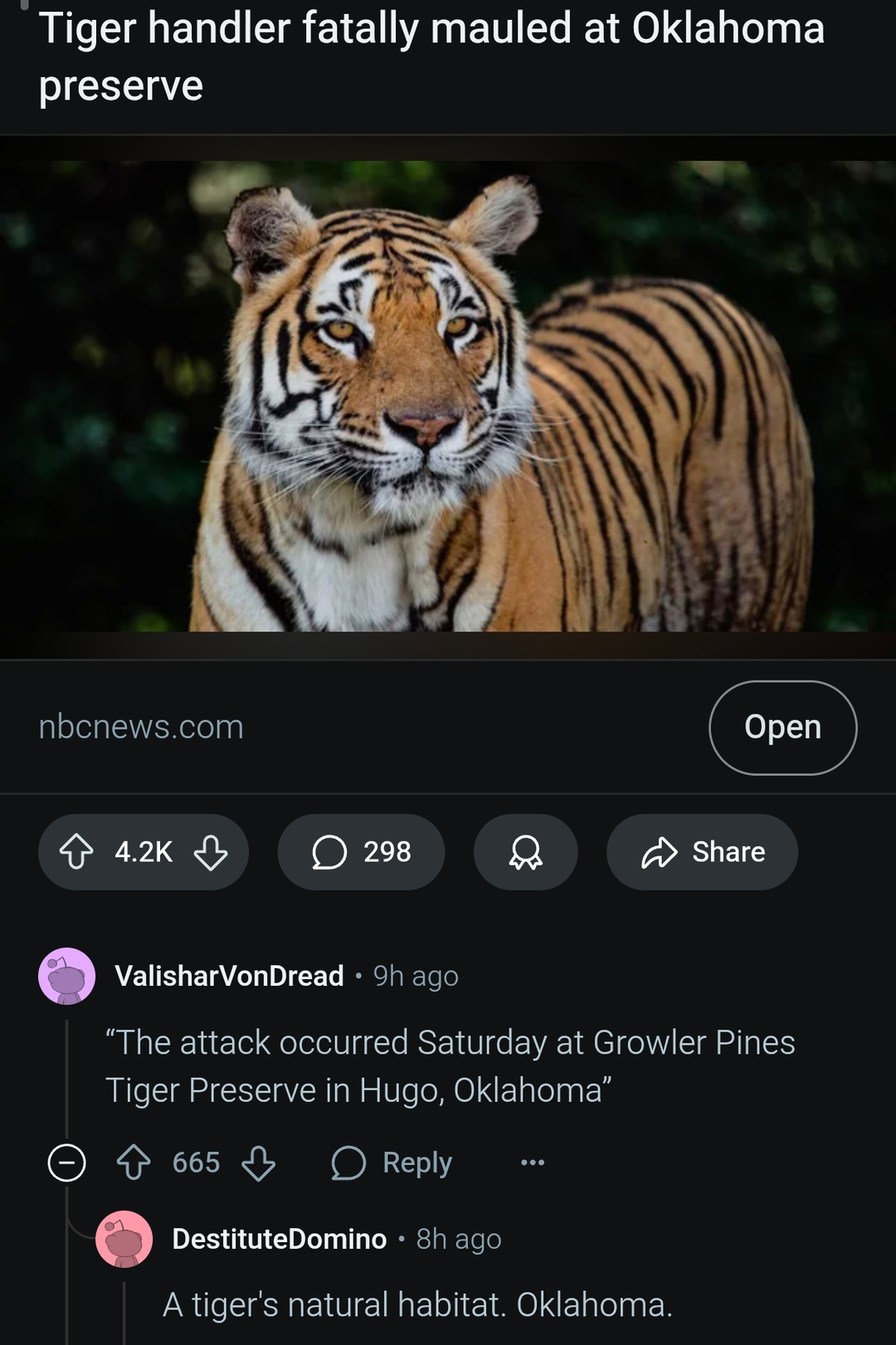Downvote ValisharVonDread's comment
This screenshot has height=1345, width=896.
pos(257,1162)
